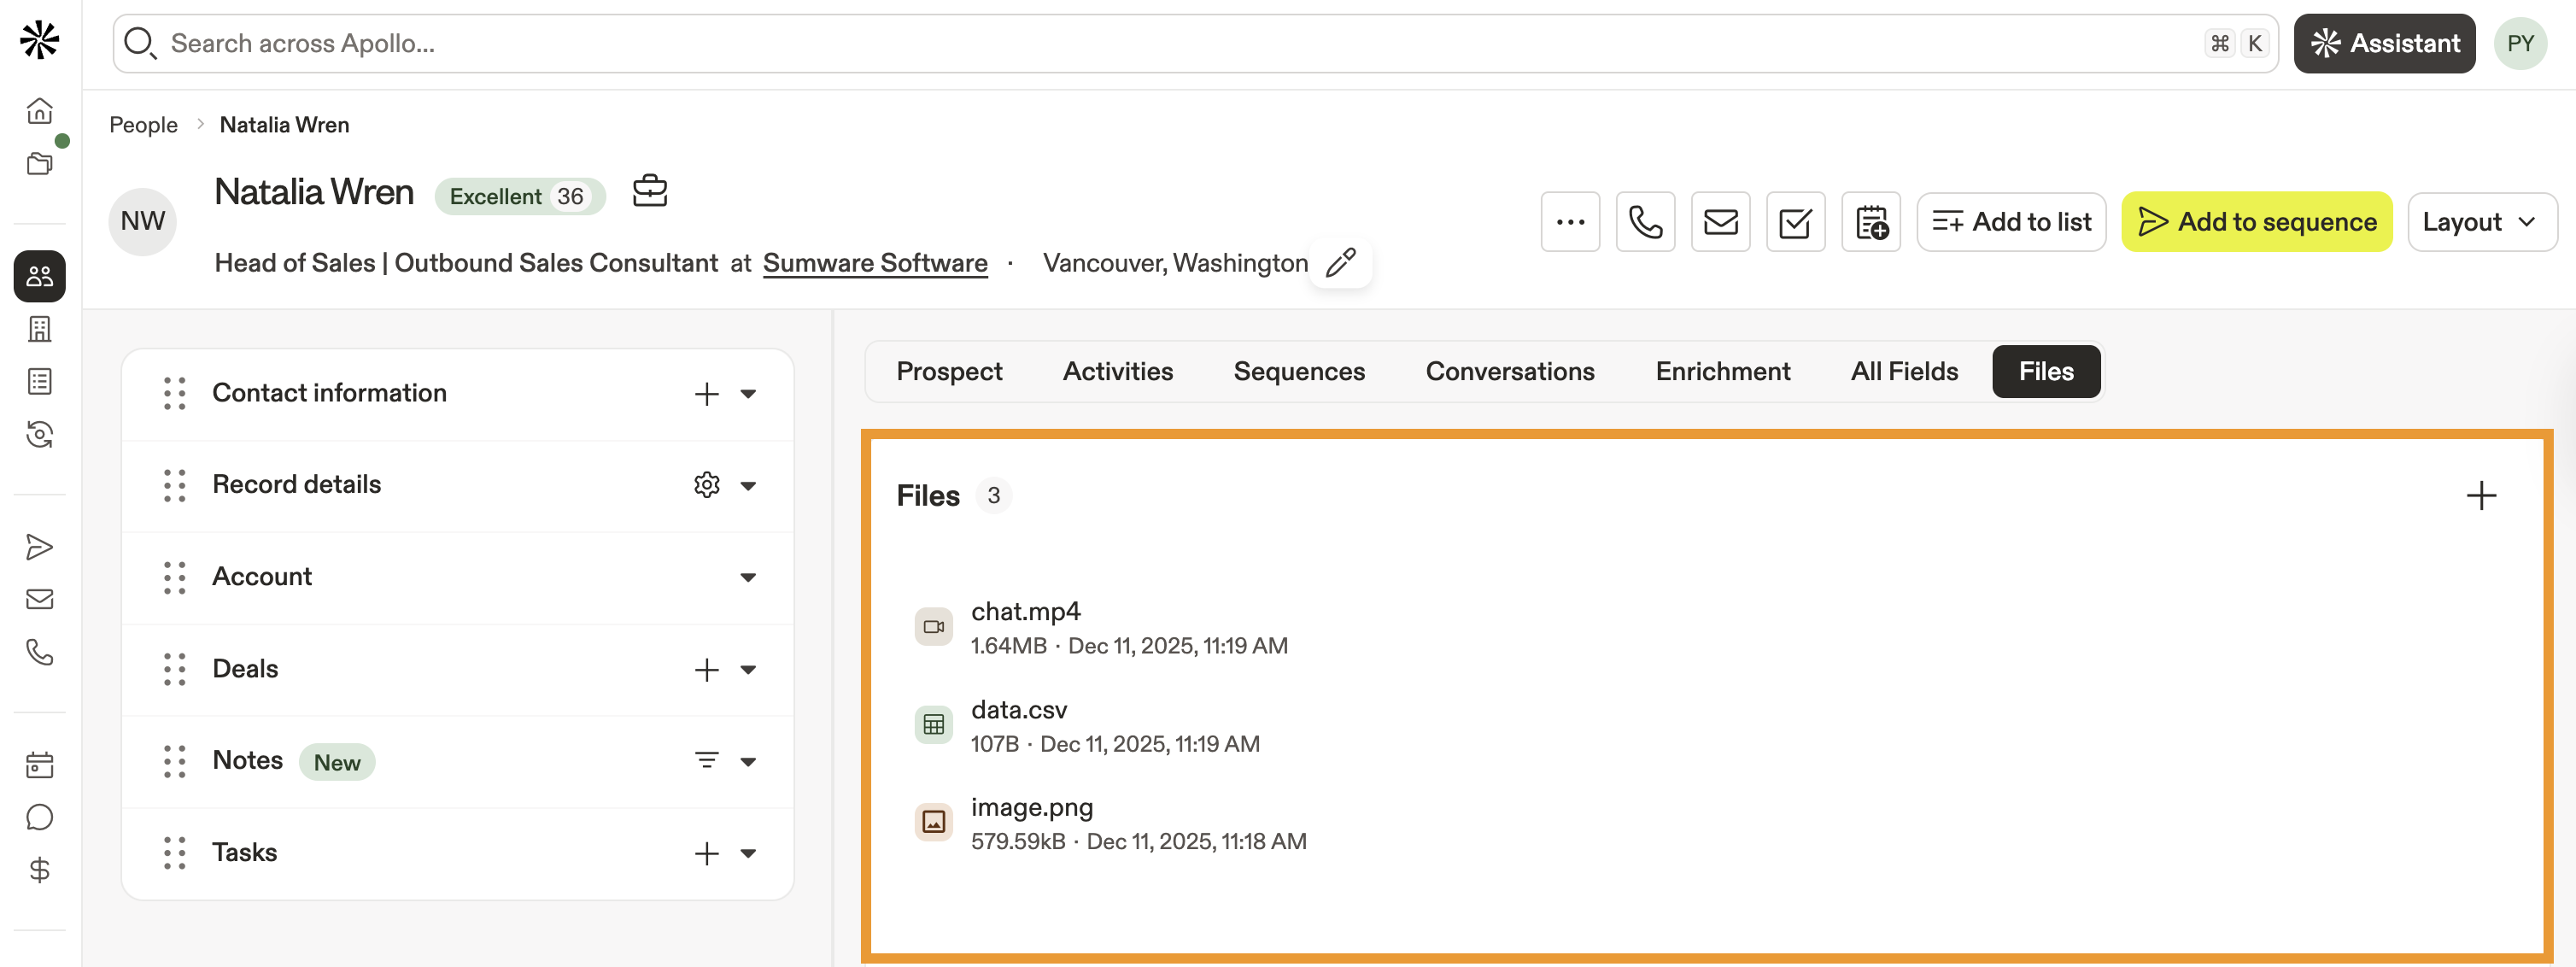
Task: Switch to the Activities tab
Action: pyautogui.click(x=1117, y=372)
